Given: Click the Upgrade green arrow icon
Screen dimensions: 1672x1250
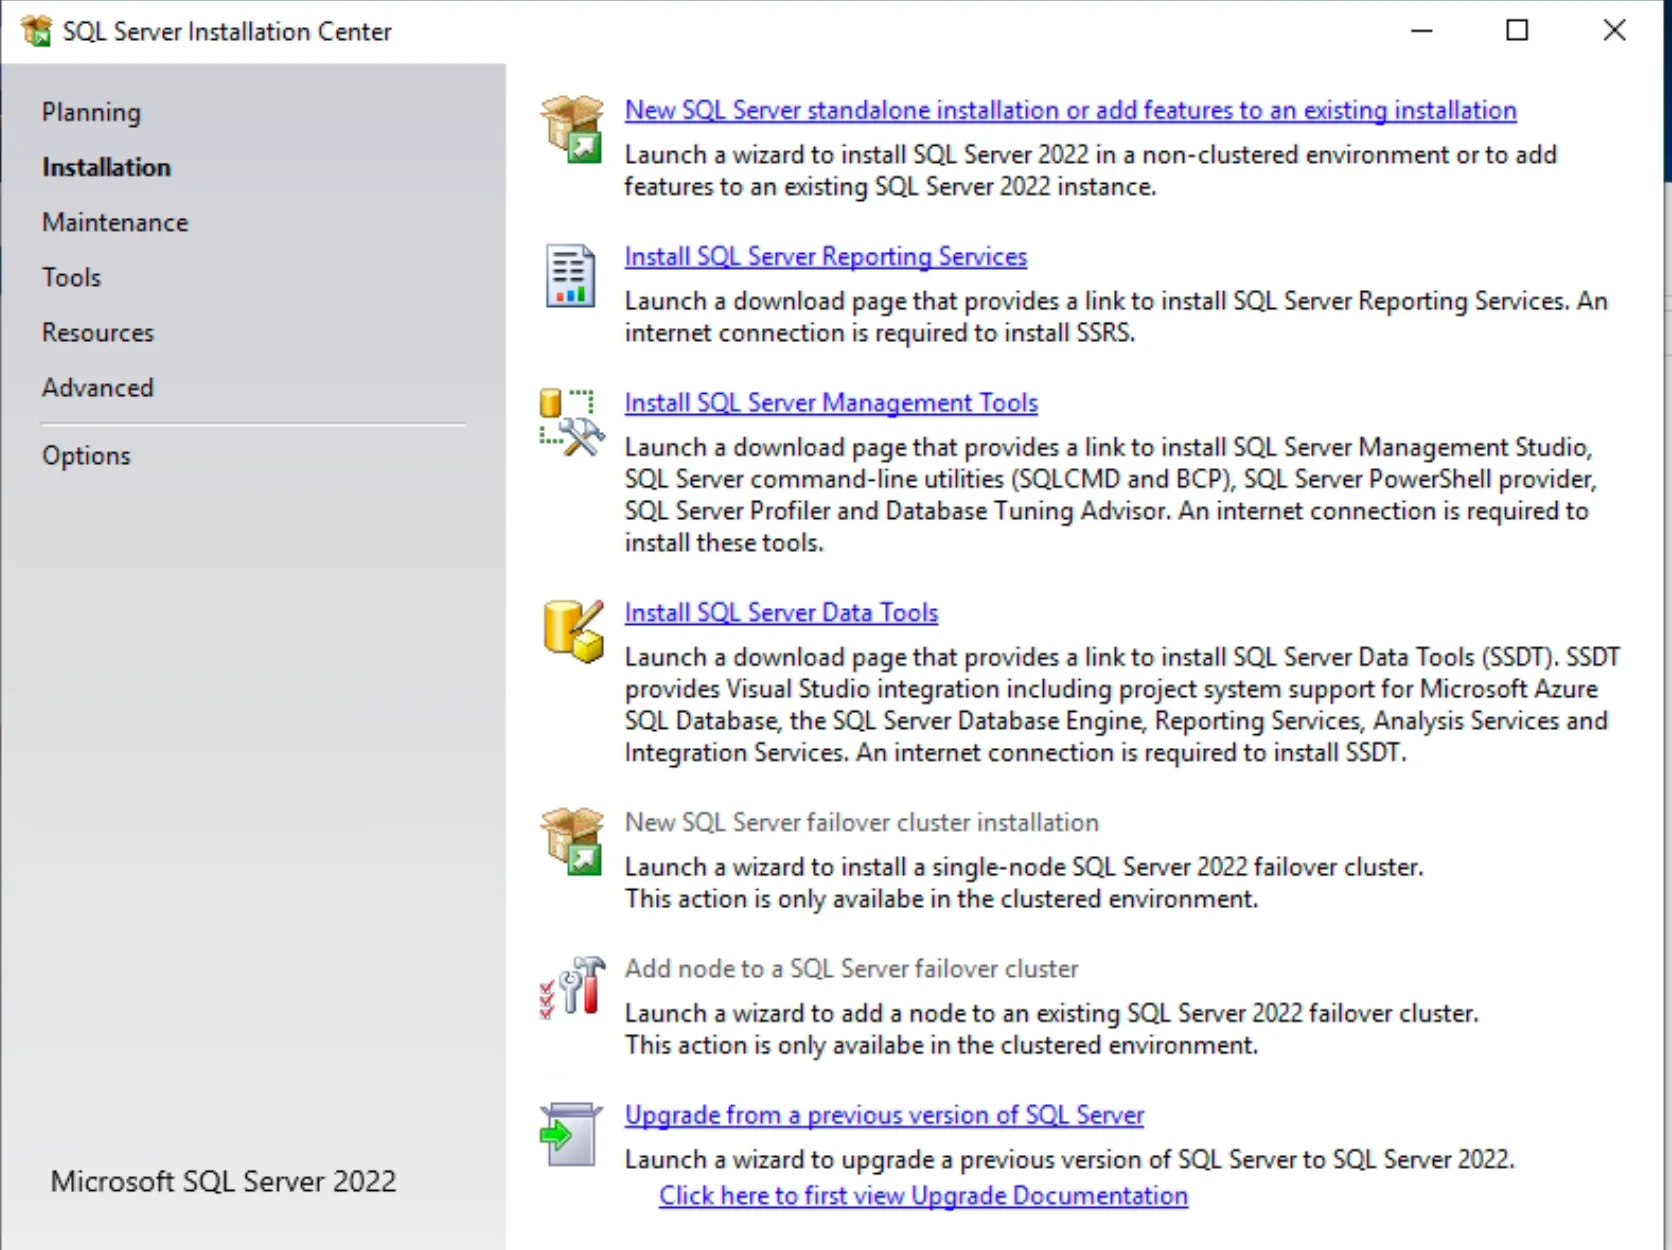Looking at the screenshot, I should tap(571, 1134).
